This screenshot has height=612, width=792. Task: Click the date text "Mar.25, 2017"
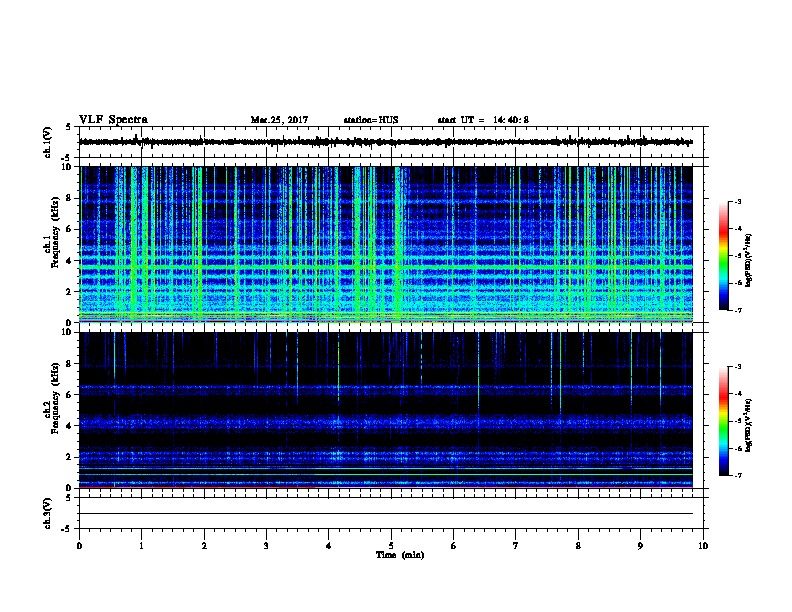click(279, 120)
